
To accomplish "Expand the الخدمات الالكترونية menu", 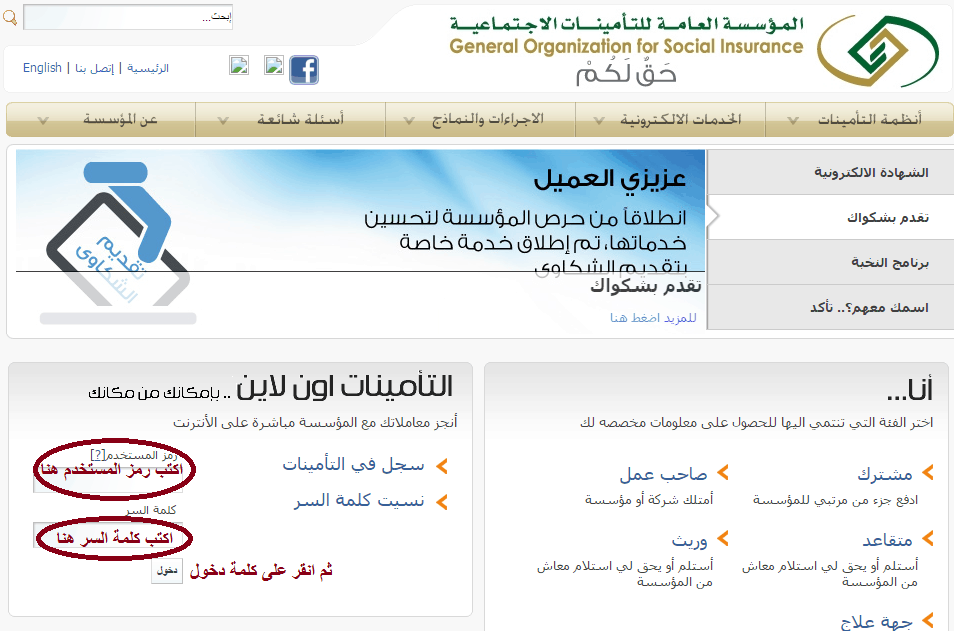I will pyautogui.click(x=670, y=120).
